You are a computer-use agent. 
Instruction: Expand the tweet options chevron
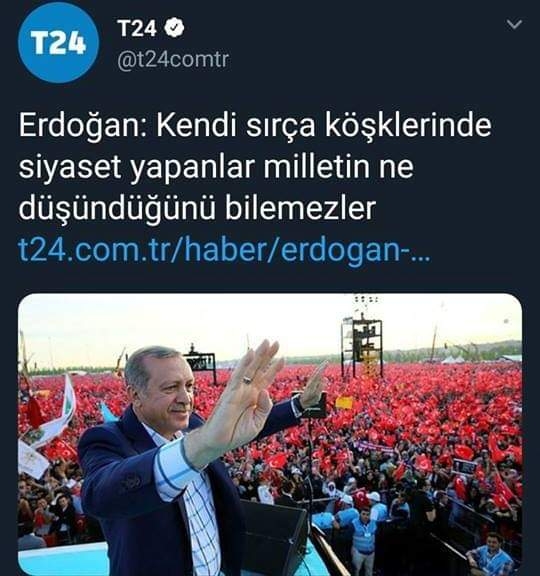(x=514, y=24)
